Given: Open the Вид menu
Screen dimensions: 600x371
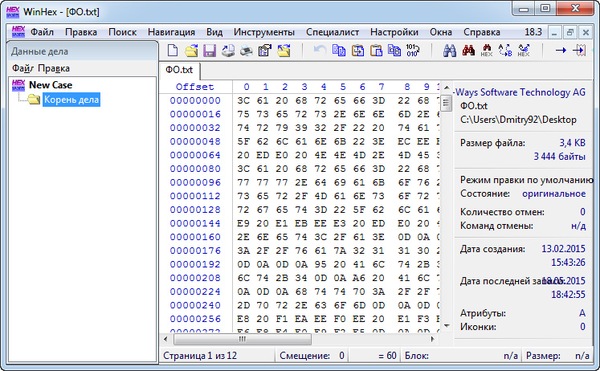Looking at the screenshot, I should click(x=214, y=32).
